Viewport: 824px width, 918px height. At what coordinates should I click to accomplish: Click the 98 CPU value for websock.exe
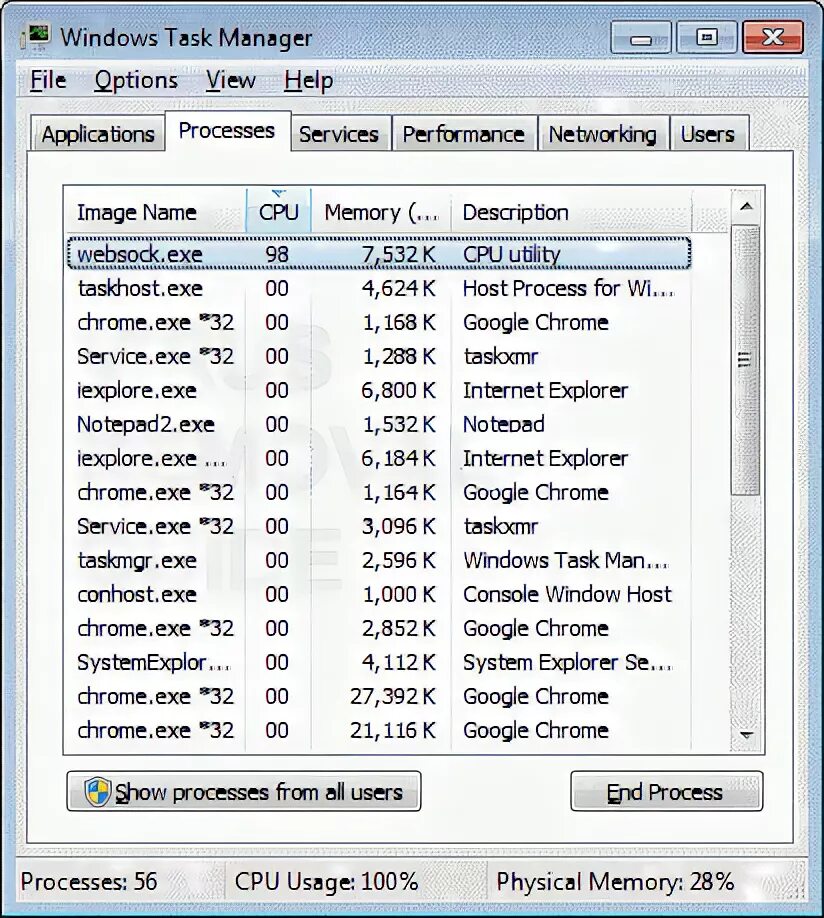[277, 254]
